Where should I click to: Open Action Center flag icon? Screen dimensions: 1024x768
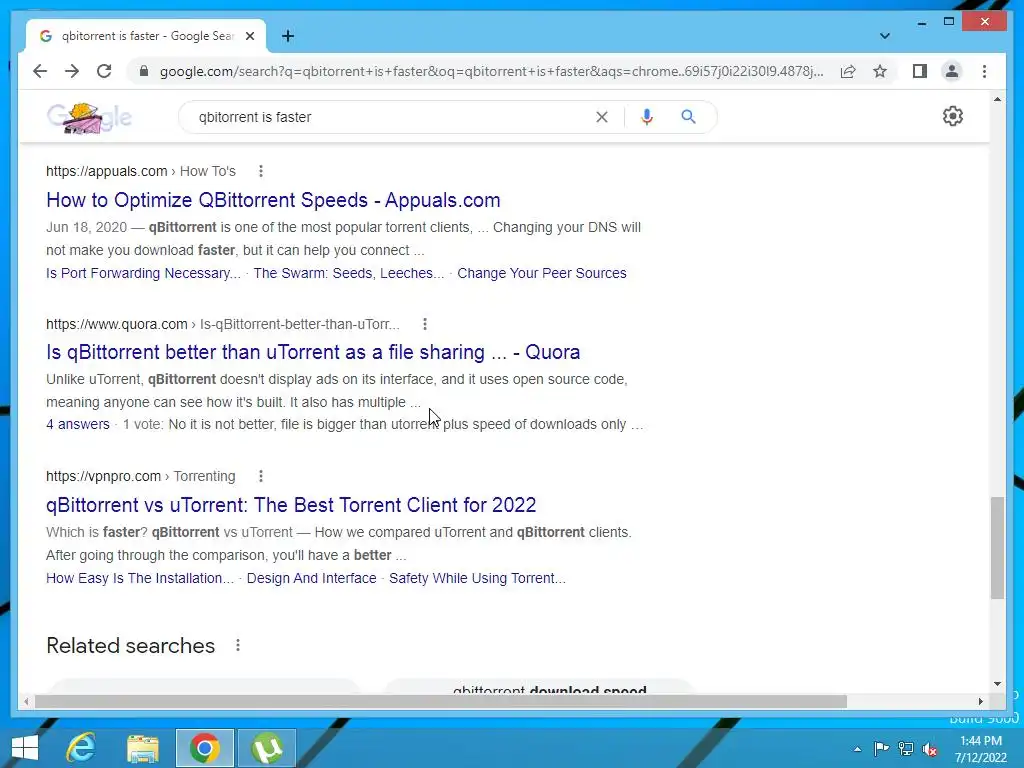point(881,749)
